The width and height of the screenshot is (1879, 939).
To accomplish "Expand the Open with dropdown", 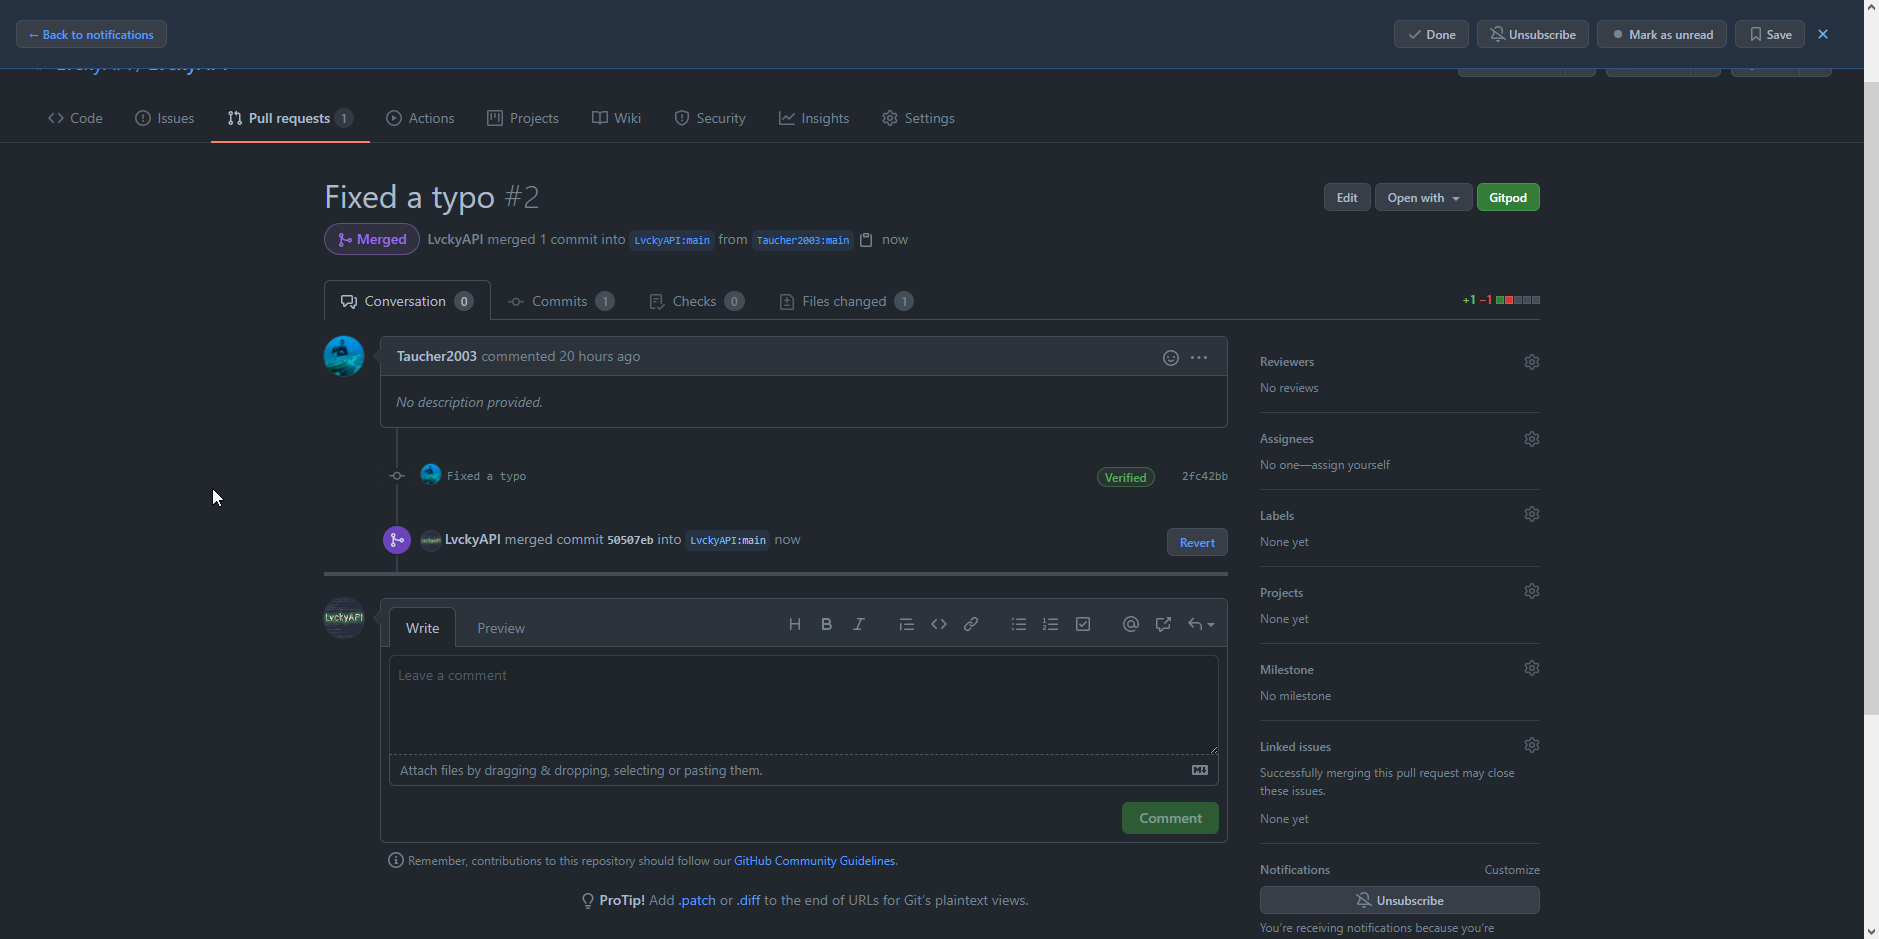I will pyautogui.click(x=1422, y=198).
